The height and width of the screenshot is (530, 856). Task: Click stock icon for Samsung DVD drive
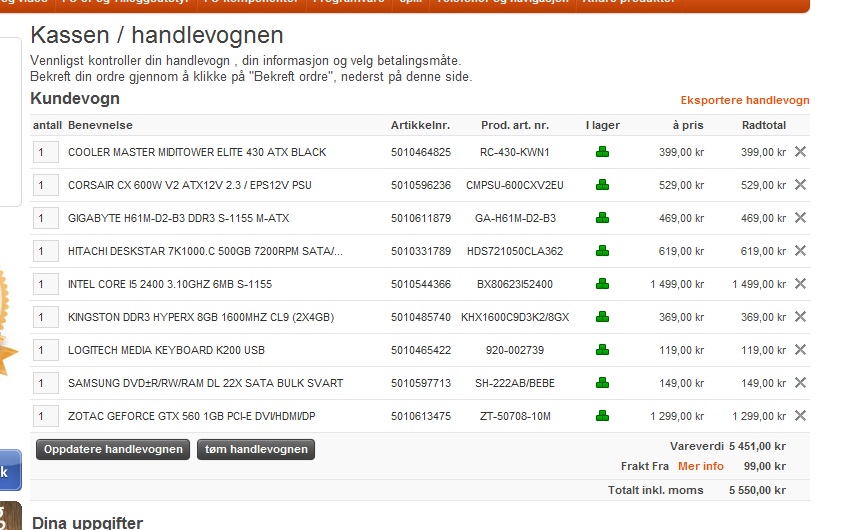[x=602, y=383]
